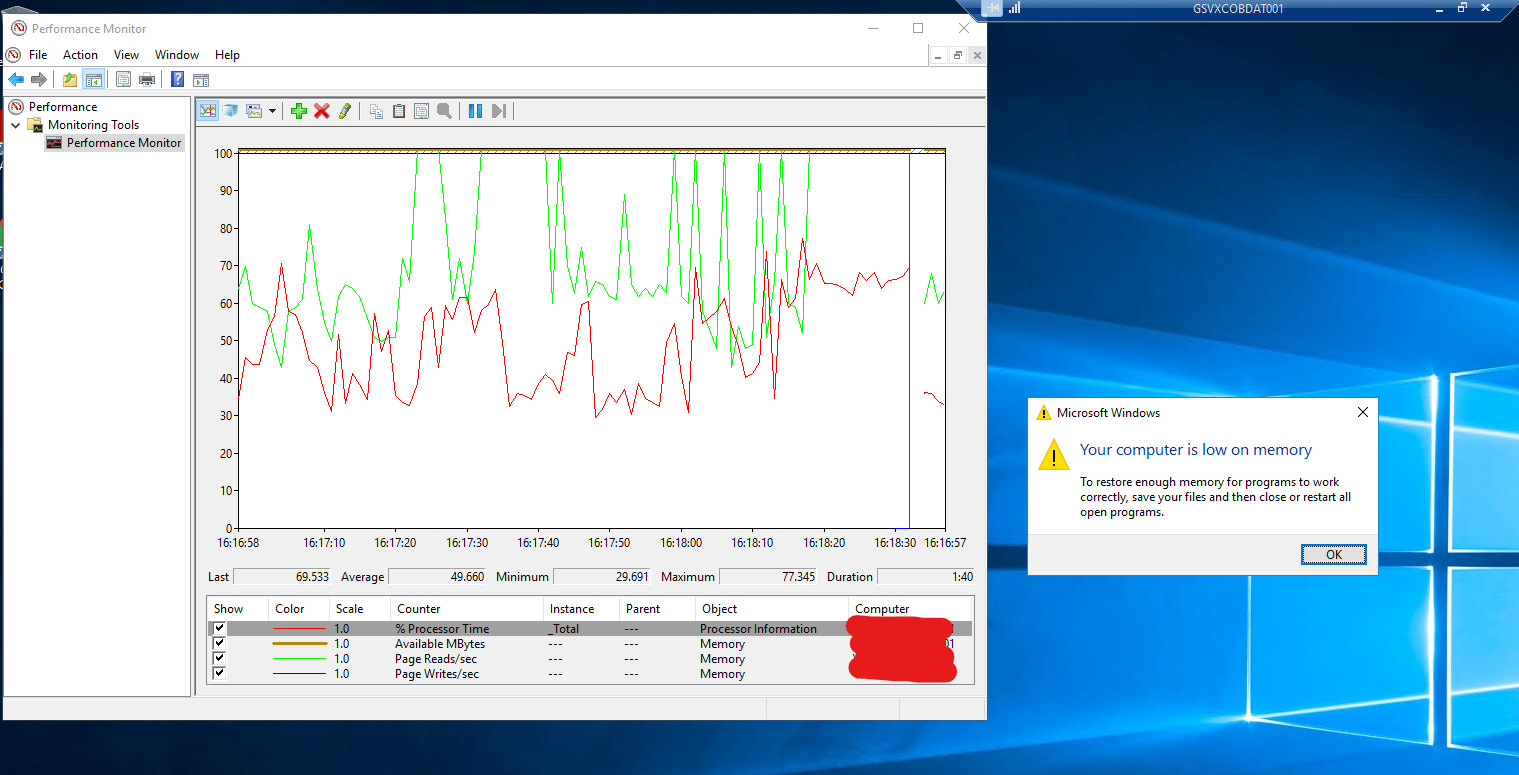
Task: Sort by the Object column header
Action: [x=771, y=609]
